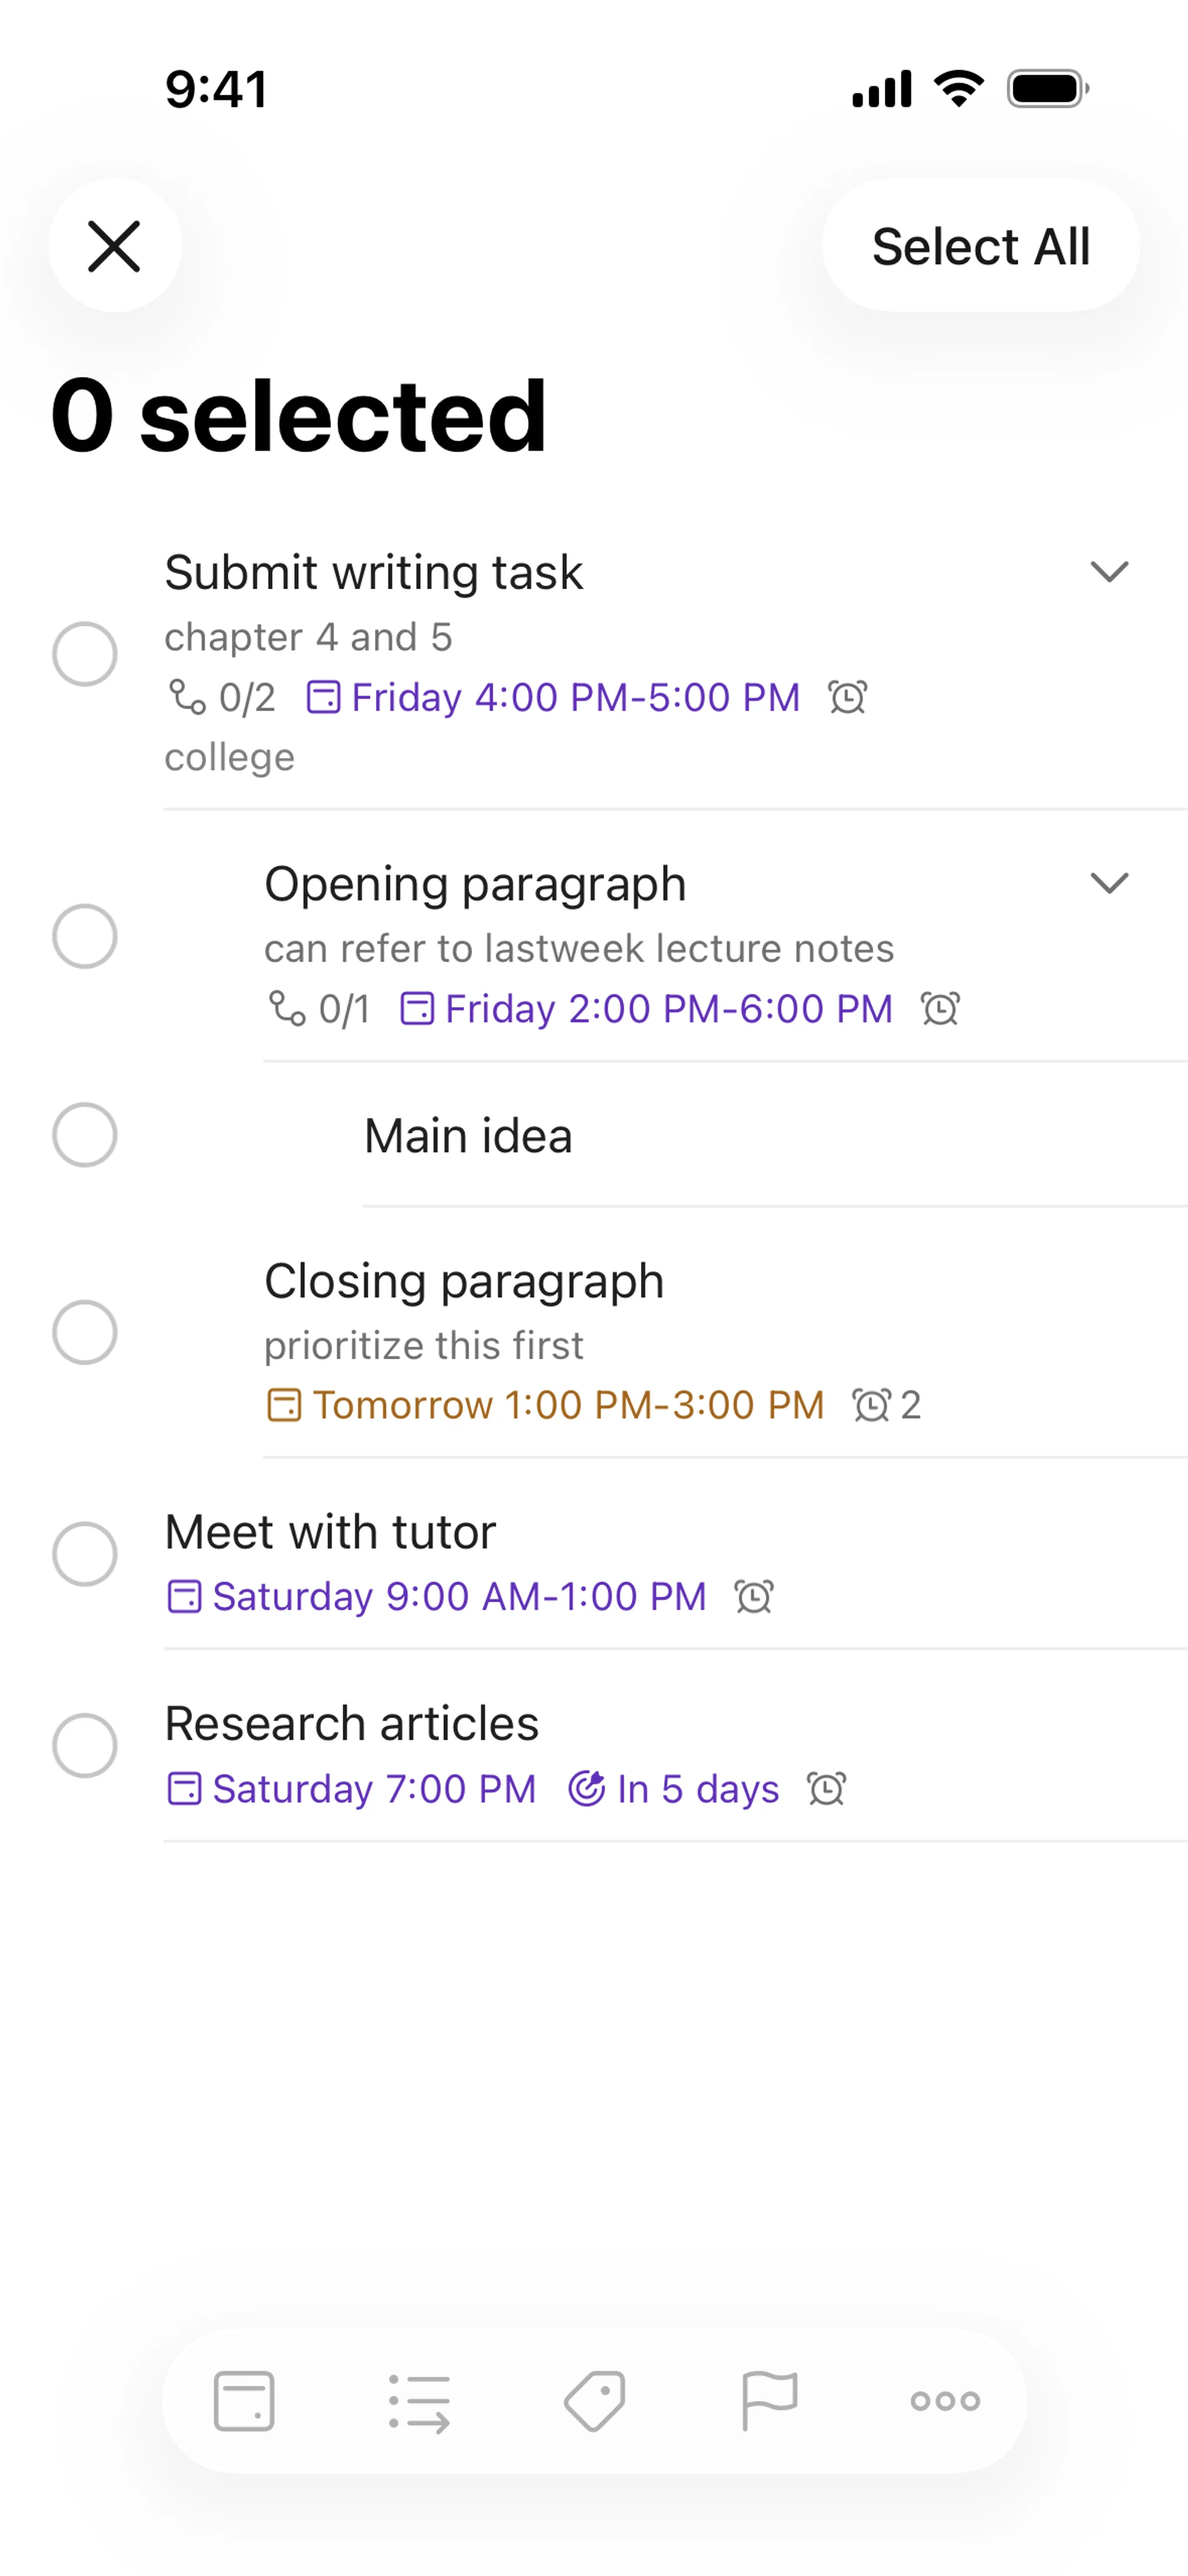This screenshot has width=1188, height=2576.
Task: Select the Submit writing task circle
Action: tap(85, 654)
